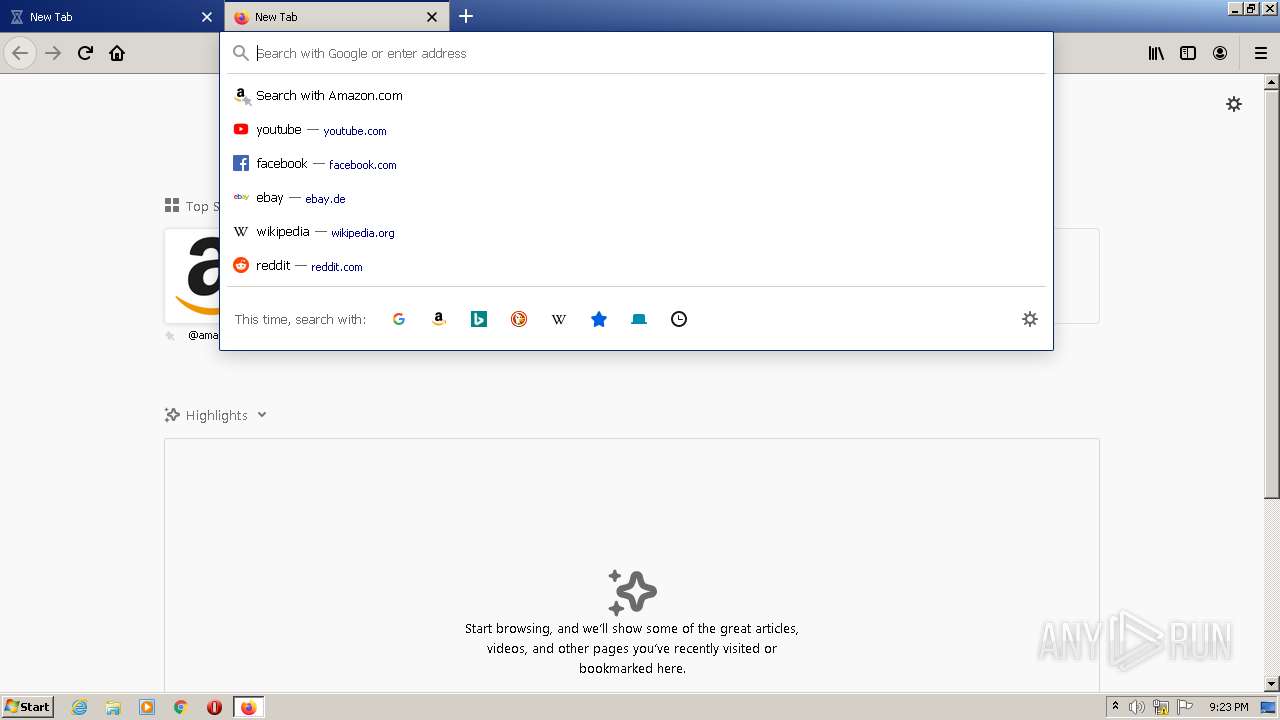Open the Firefox home page button

tap(117, 53)
